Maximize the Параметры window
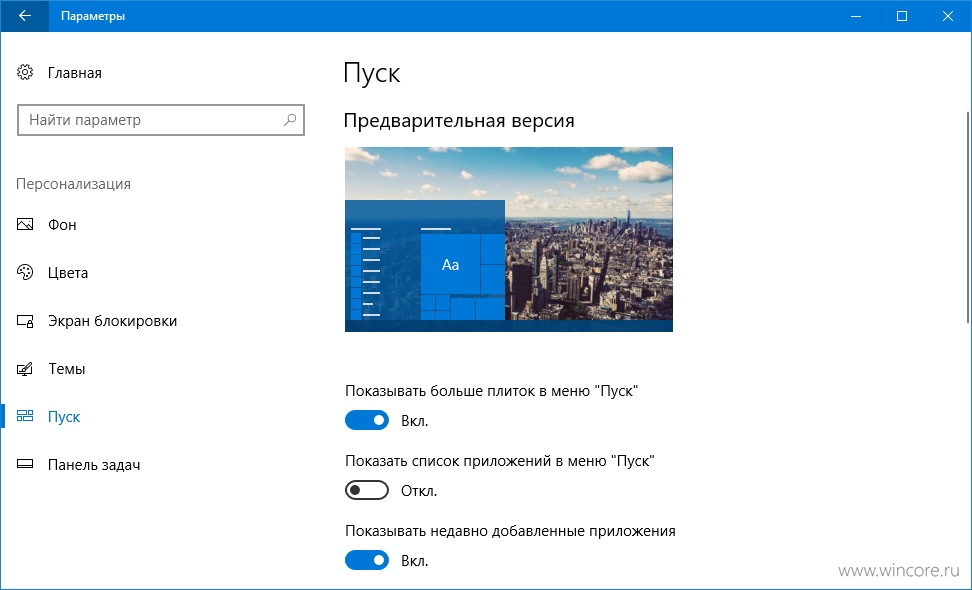 pyautogui.click(x=902, y=16)
